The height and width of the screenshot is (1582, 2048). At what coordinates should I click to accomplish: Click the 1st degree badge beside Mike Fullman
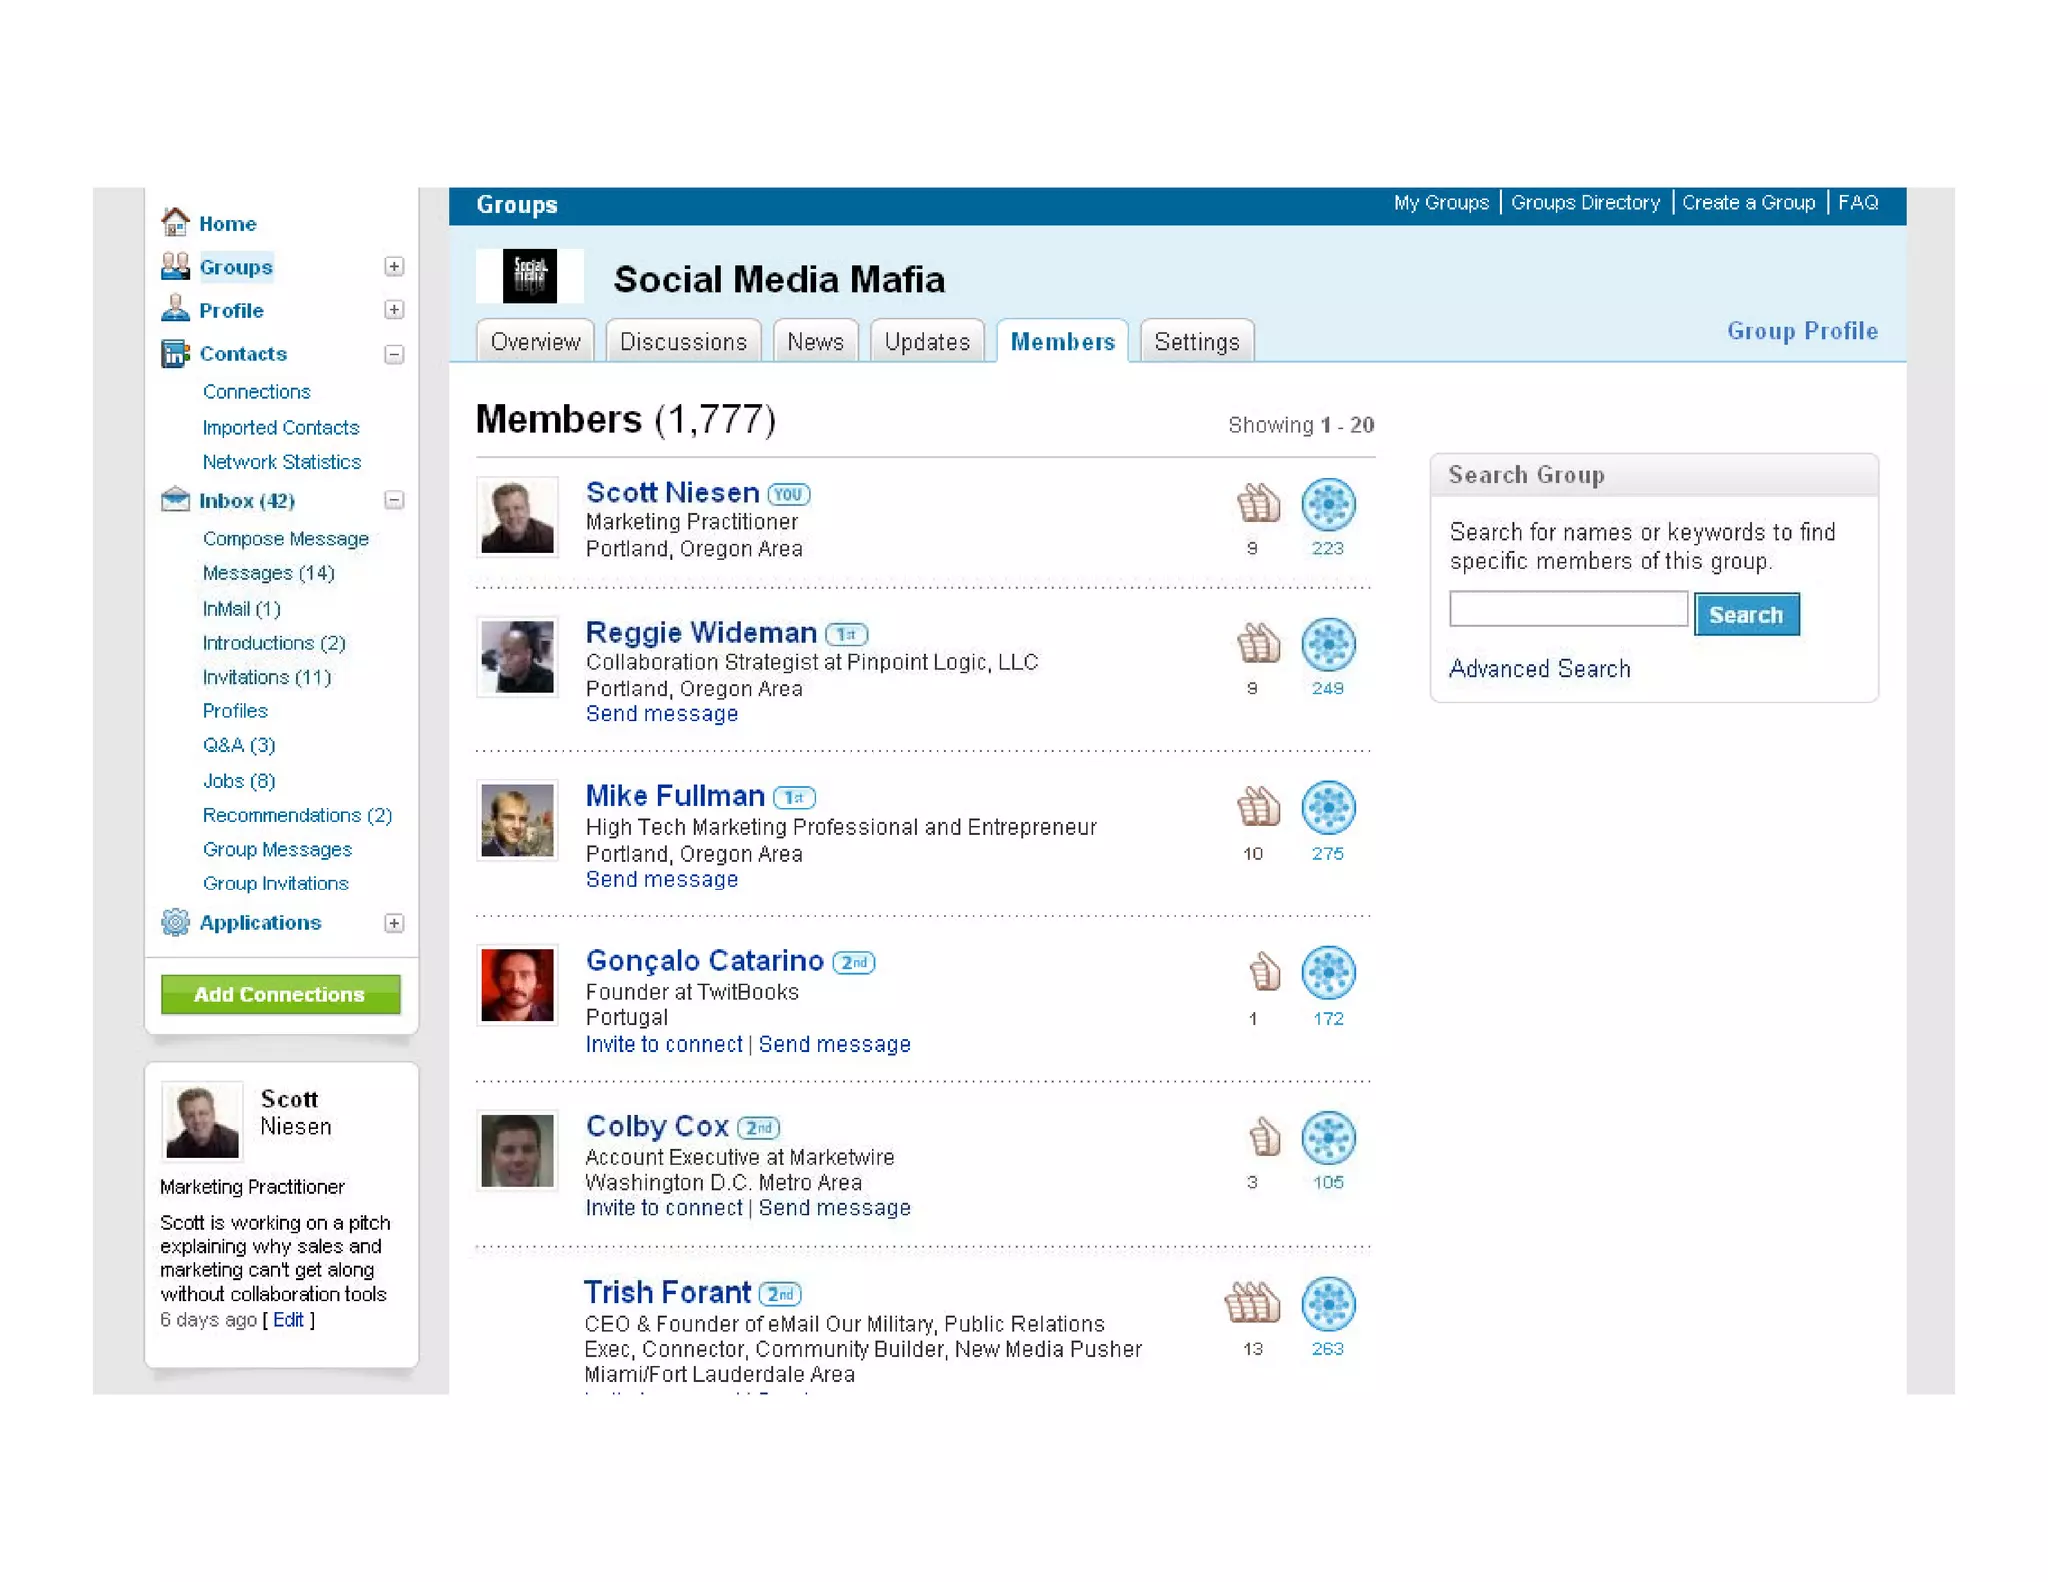pyautogui.click(x=794, y=797)
